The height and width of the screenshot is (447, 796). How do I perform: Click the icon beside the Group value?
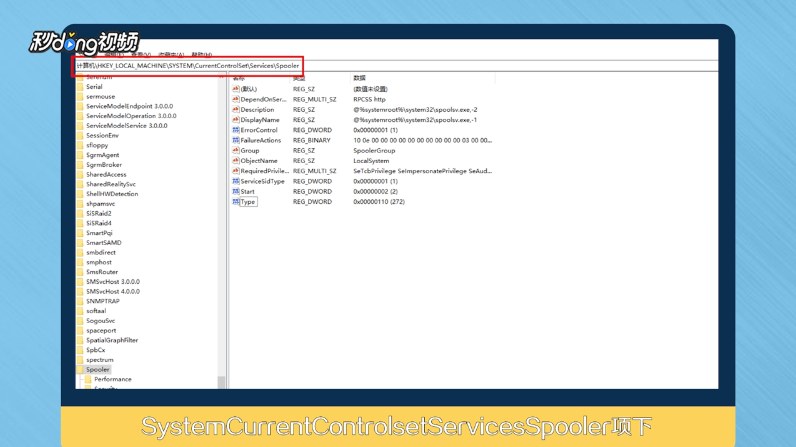click(236, 150)
